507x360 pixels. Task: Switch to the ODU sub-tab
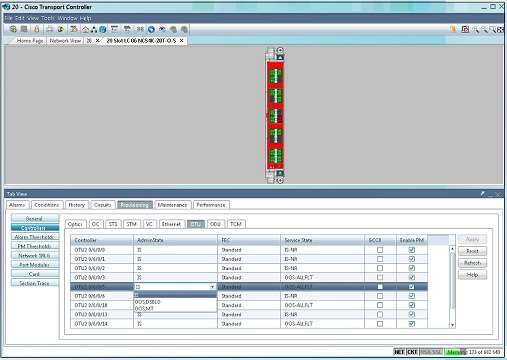(215, 224)
